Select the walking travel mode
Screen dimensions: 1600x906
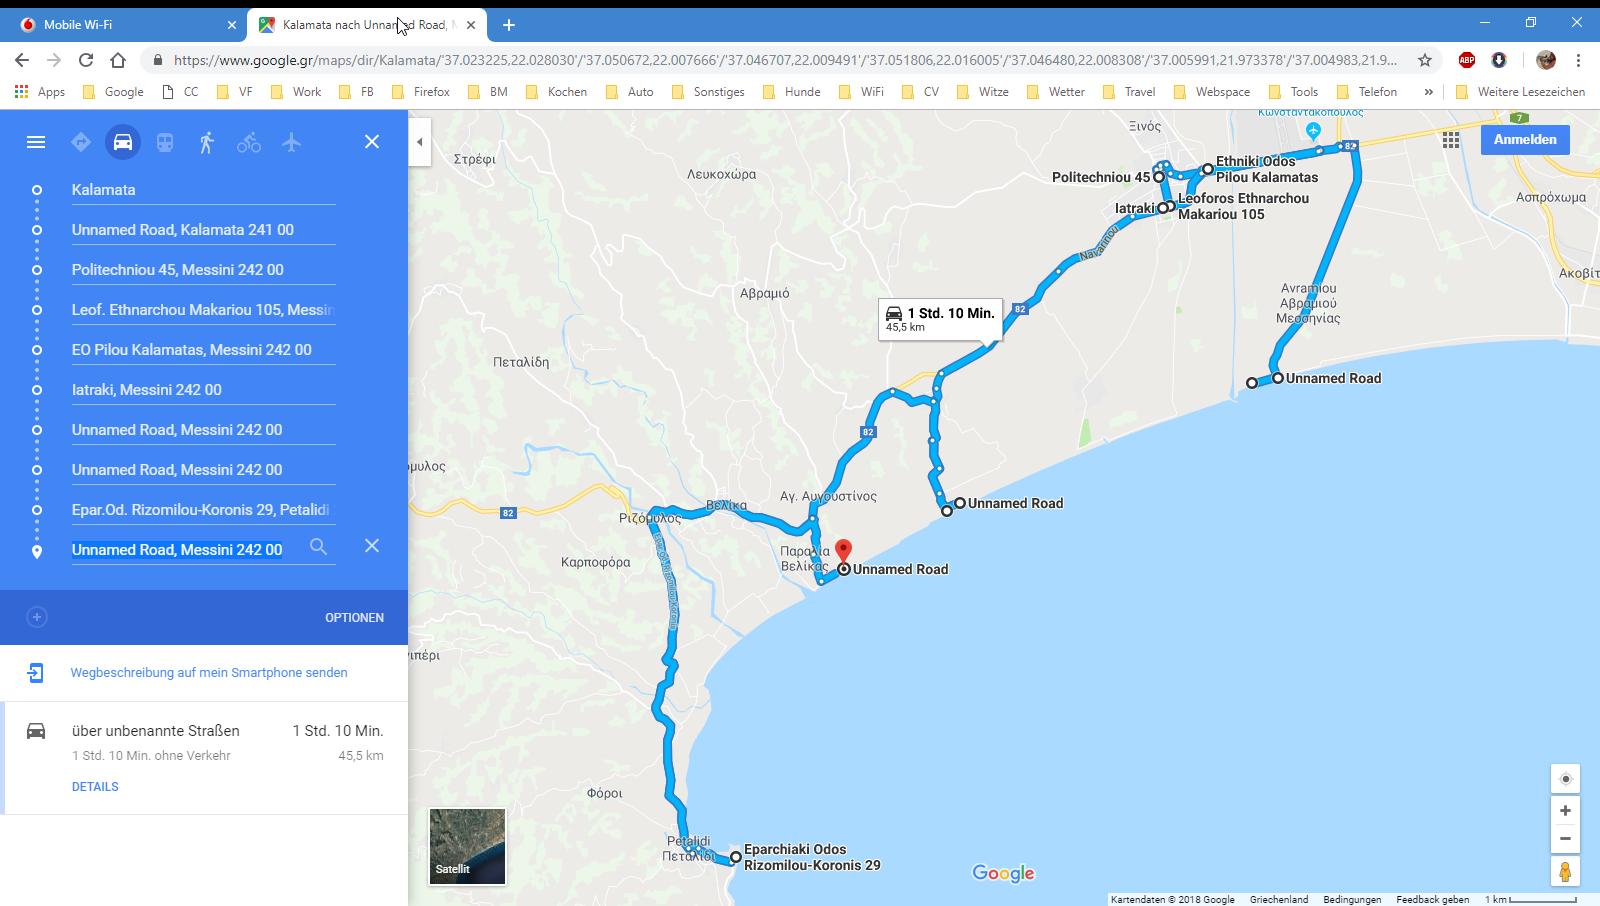[207, 142]
